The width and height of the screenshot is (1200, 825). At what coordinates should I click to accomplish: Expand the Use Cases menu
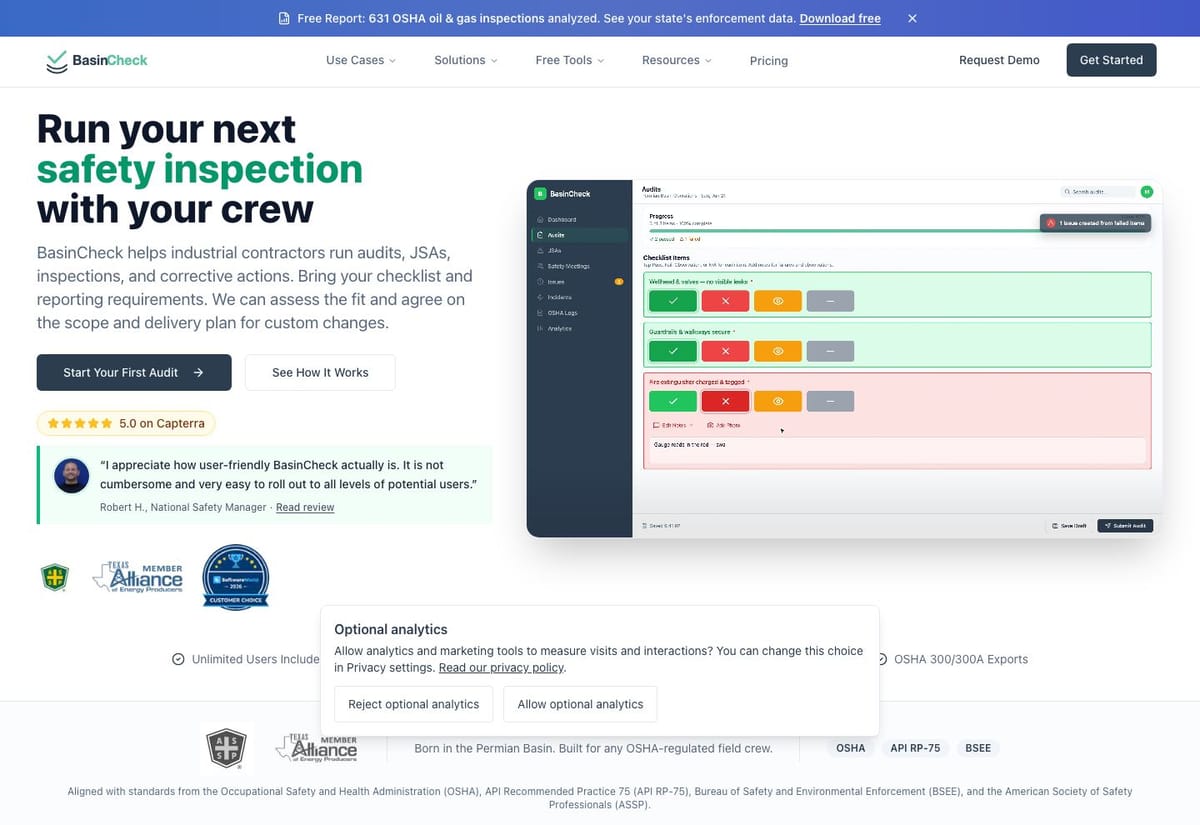(x=361, y=60)
